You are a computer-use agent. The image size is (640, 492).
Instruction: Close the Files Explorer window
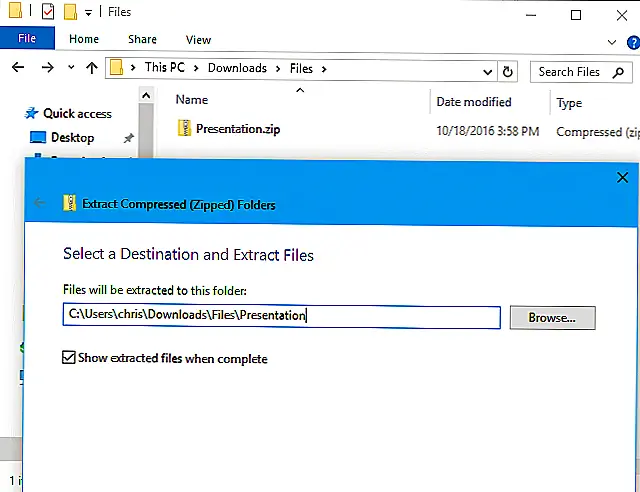pyautogui.click(x=622, y=15)
